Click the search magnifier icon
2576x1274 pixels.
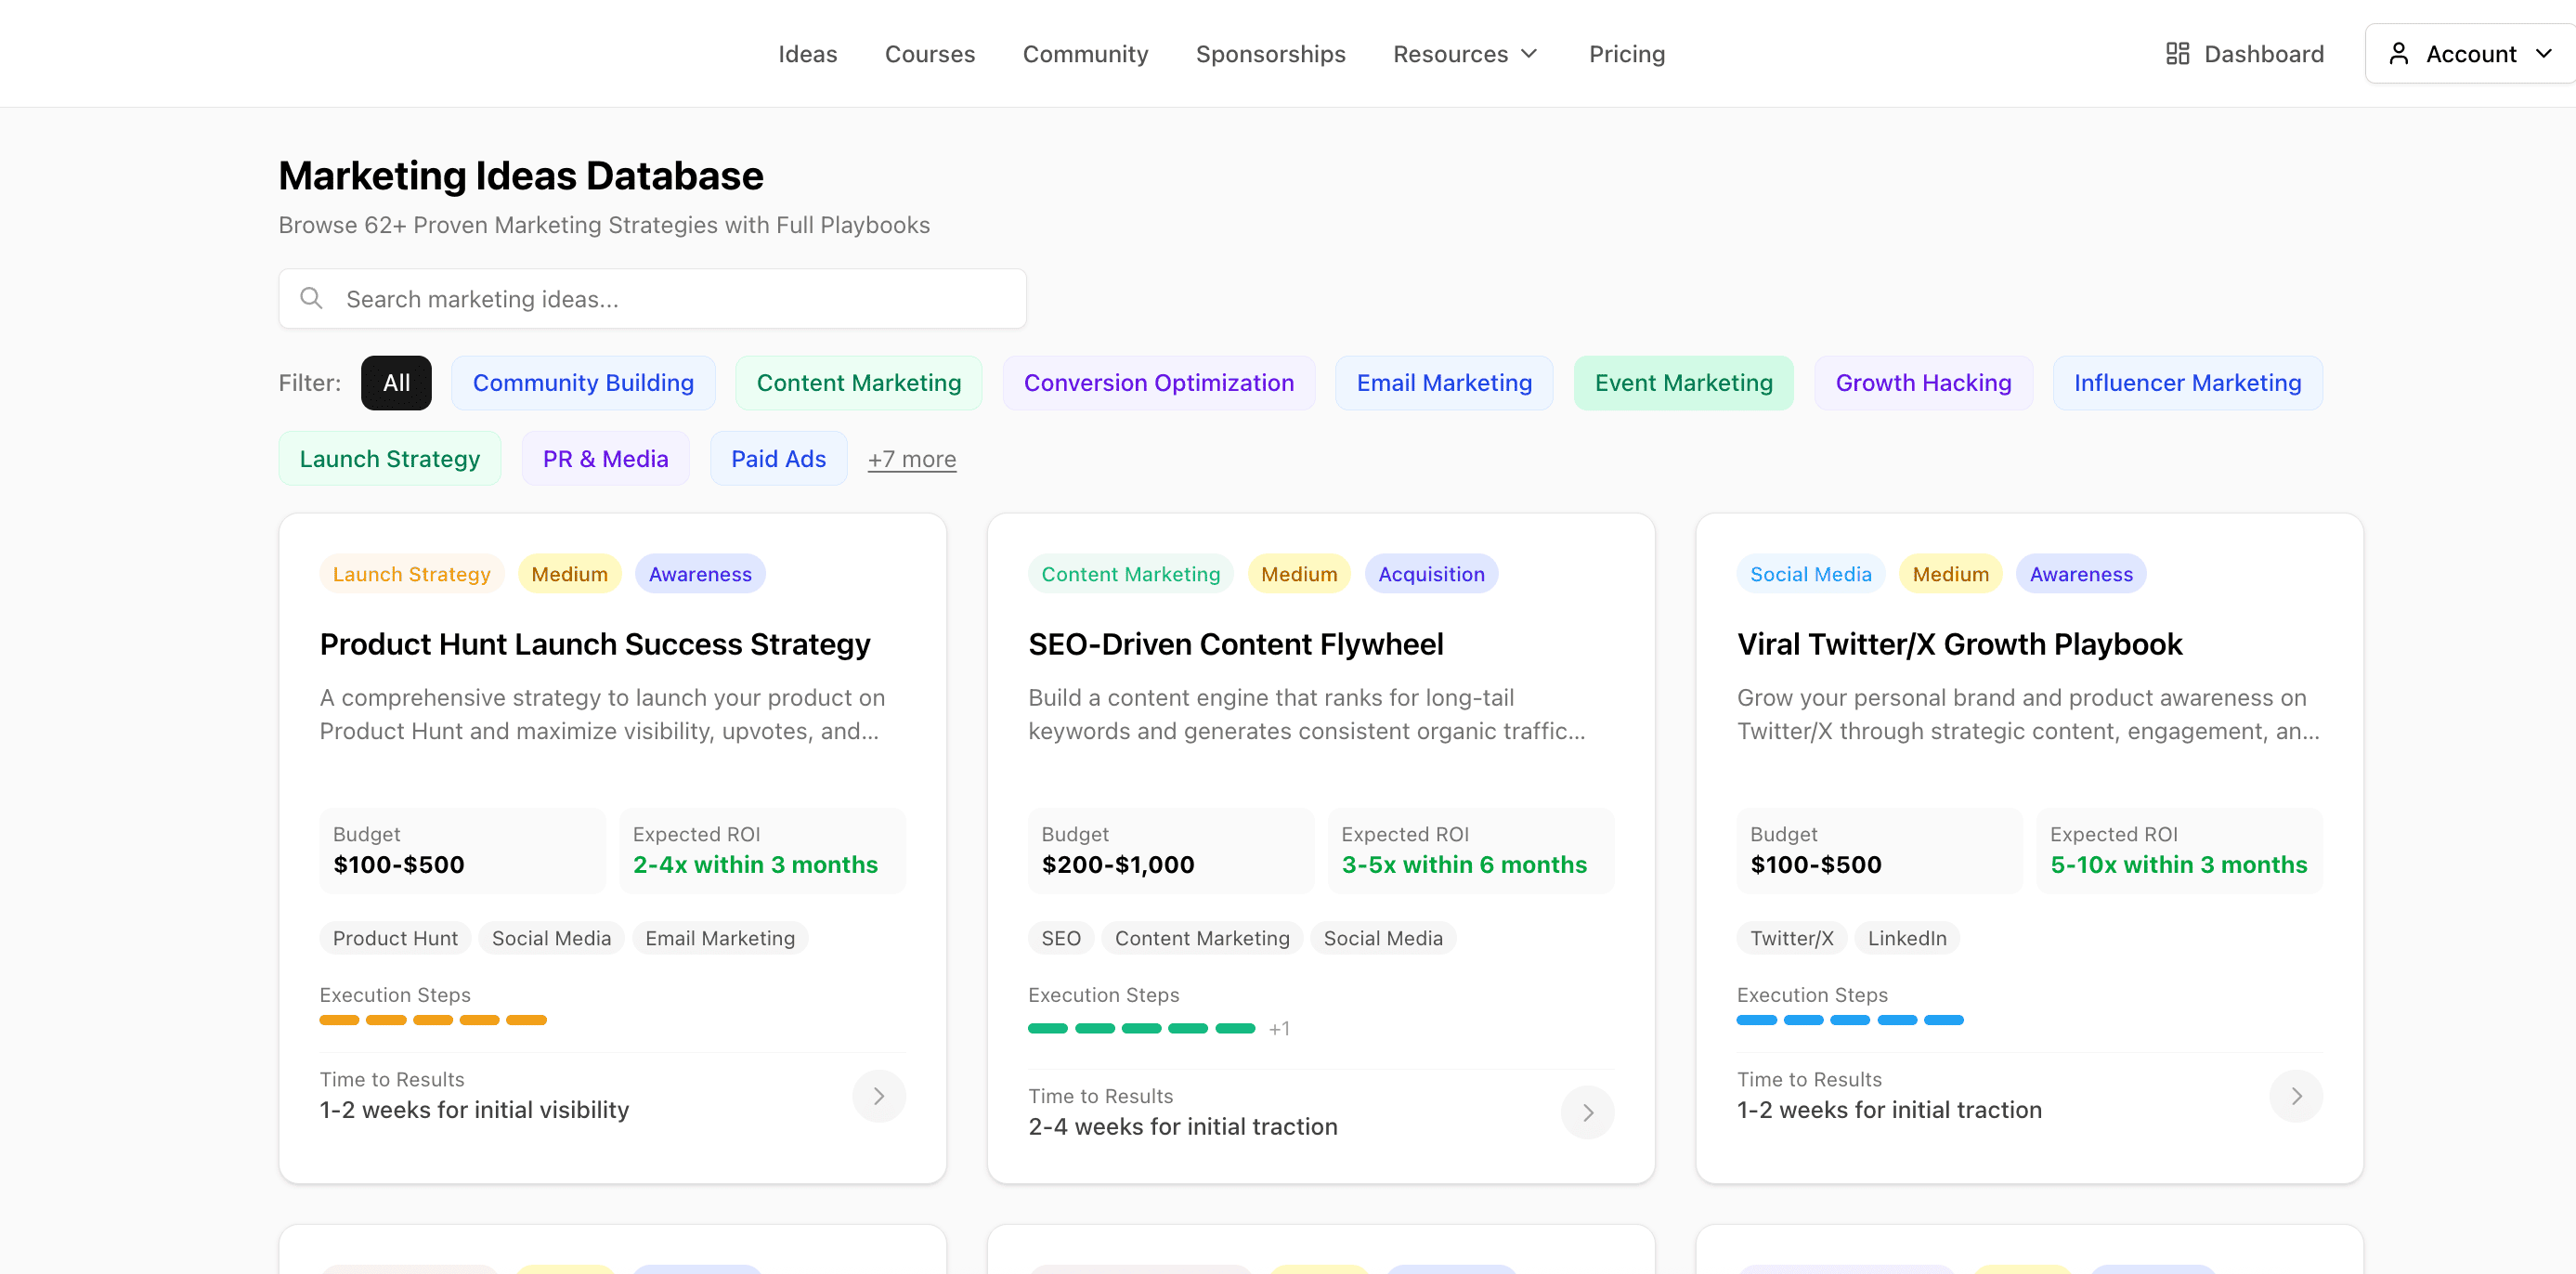click(311, 298)
